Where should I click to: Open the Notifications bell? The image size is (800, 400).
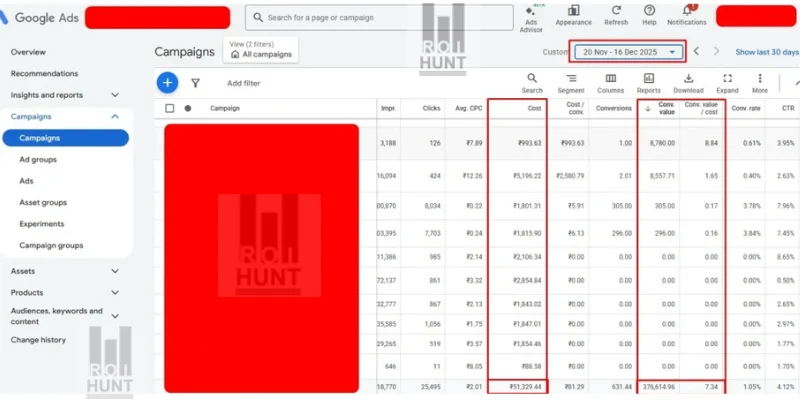[x=687, y=16]
